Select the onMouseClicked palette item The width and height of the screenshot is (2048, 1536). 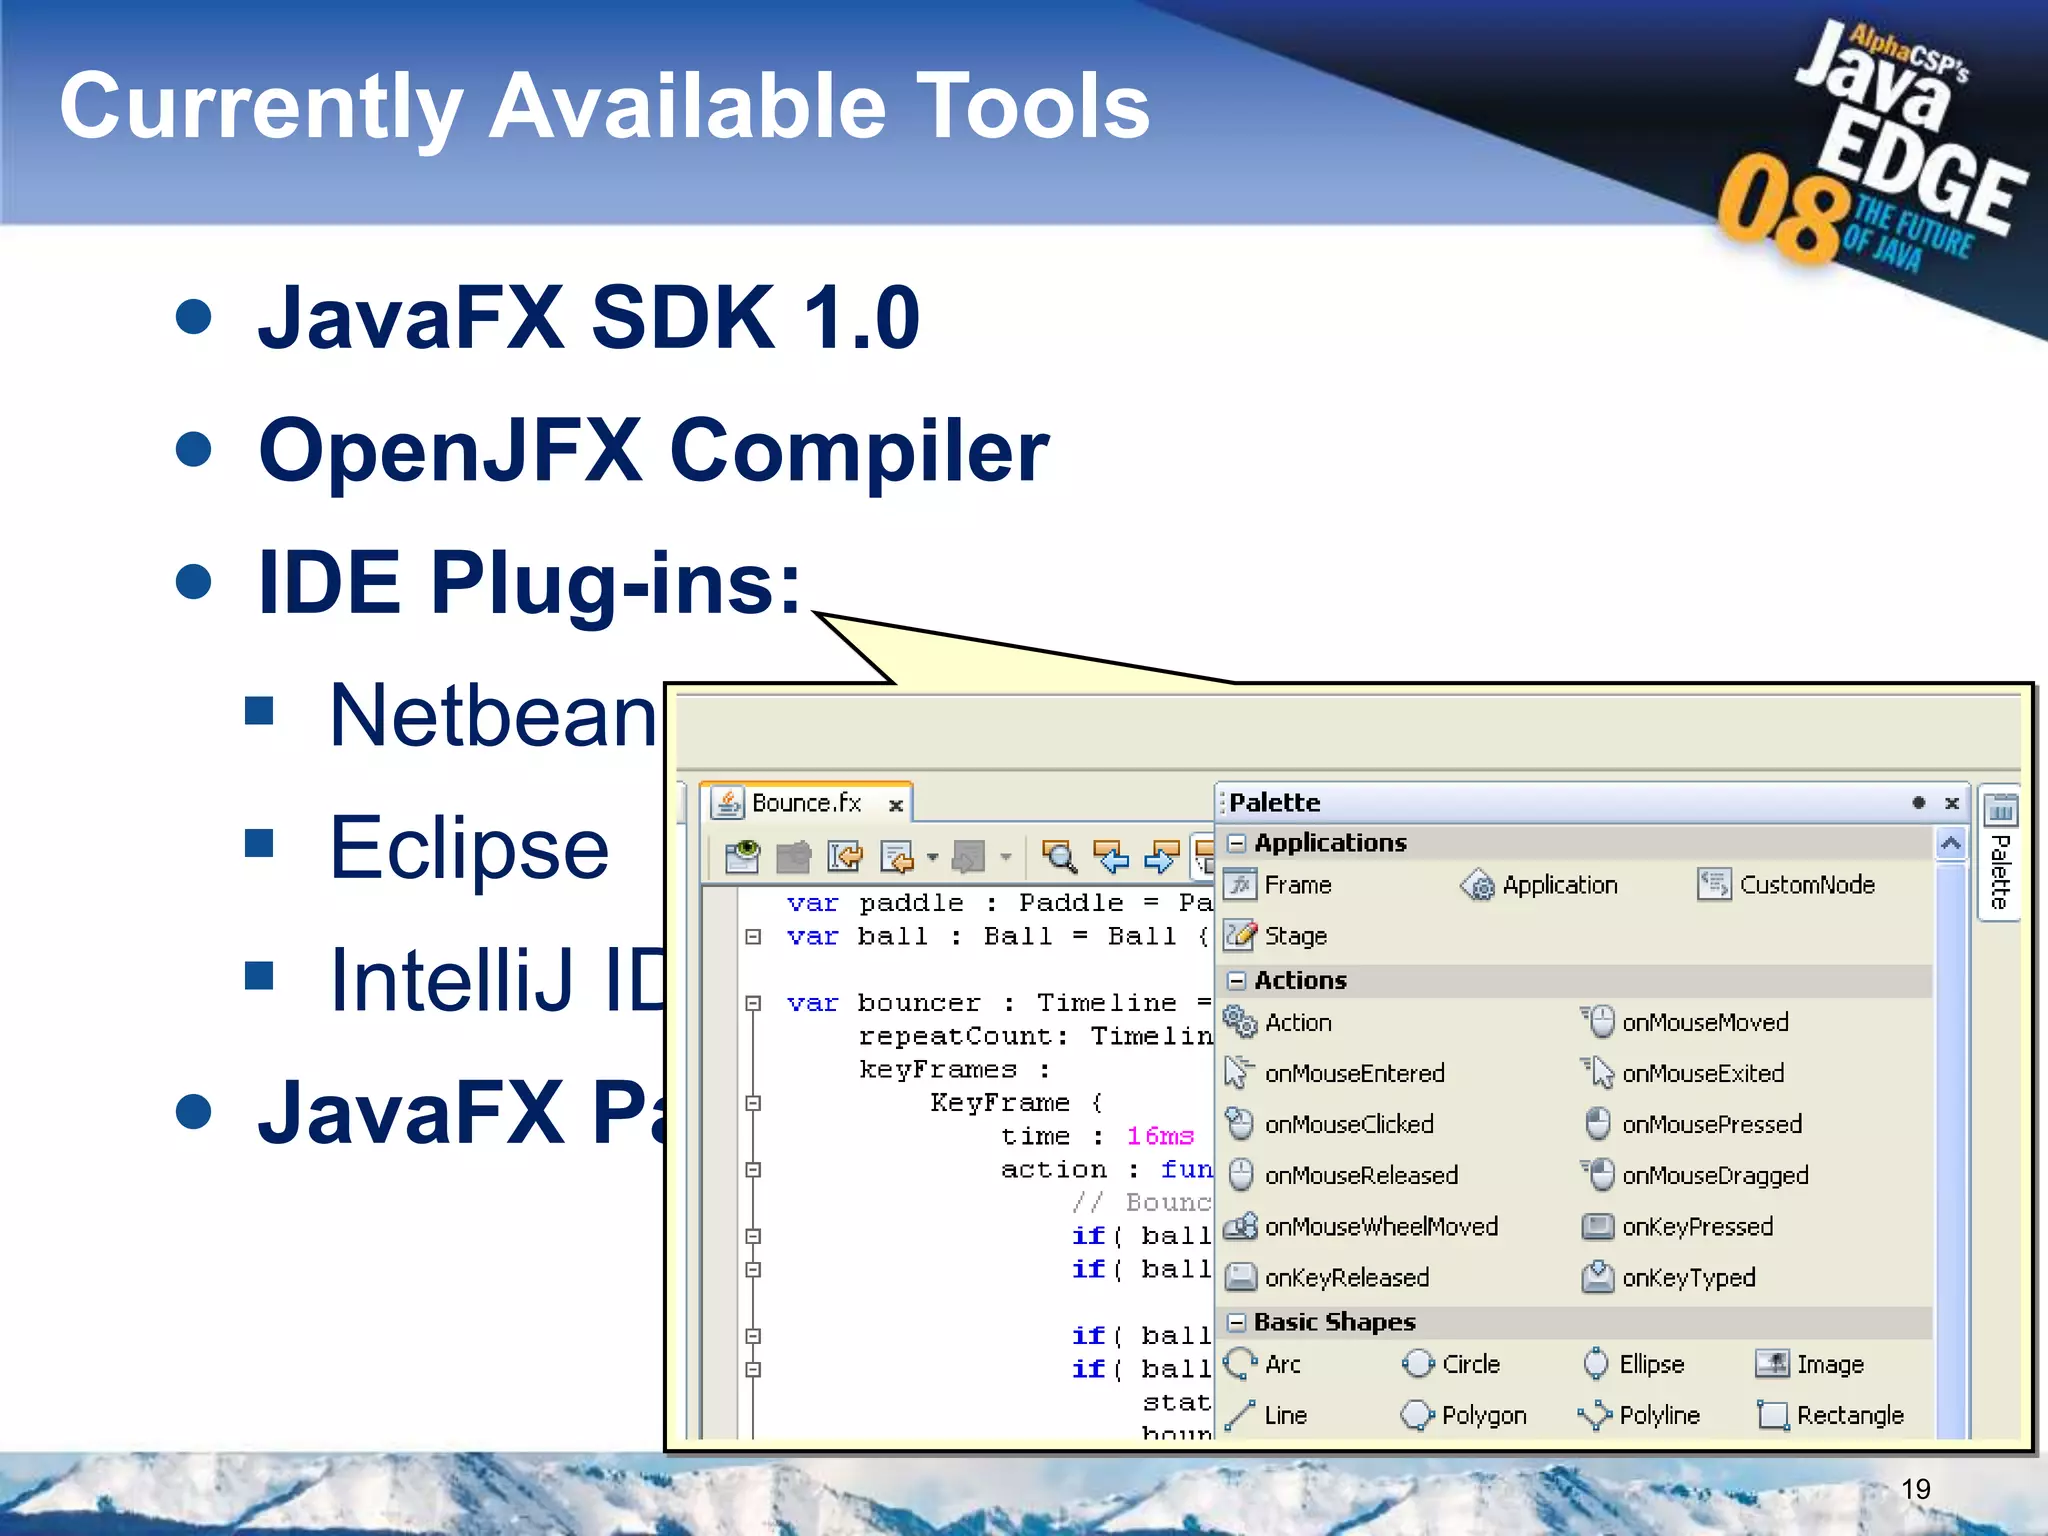click(1329, 1124)
